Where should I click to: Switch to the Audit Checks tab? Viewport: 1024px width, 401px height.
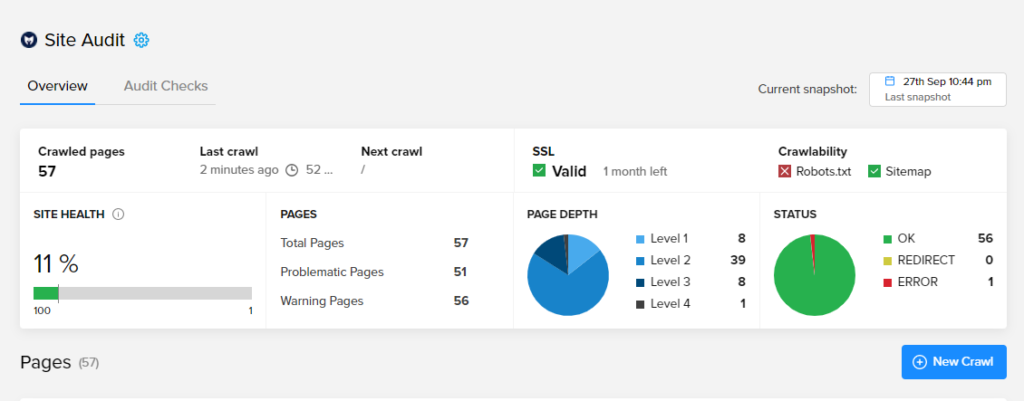[166, 86]
